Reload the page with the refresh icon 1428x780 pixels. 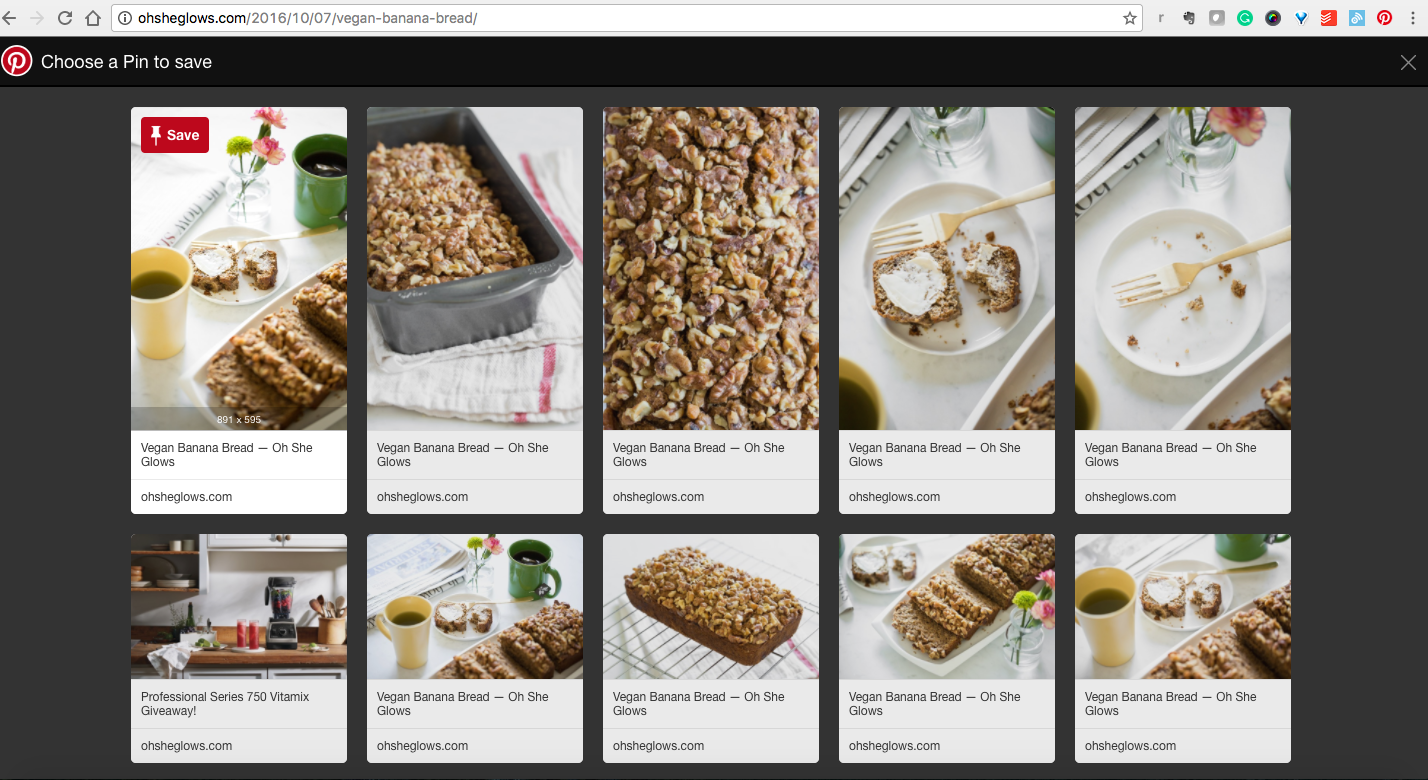tap(65, 18)
